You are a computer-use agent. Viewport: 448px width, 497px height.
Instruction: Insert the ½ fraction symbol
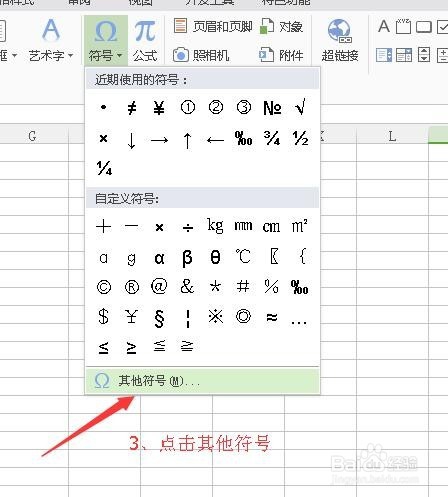point(300,138)
